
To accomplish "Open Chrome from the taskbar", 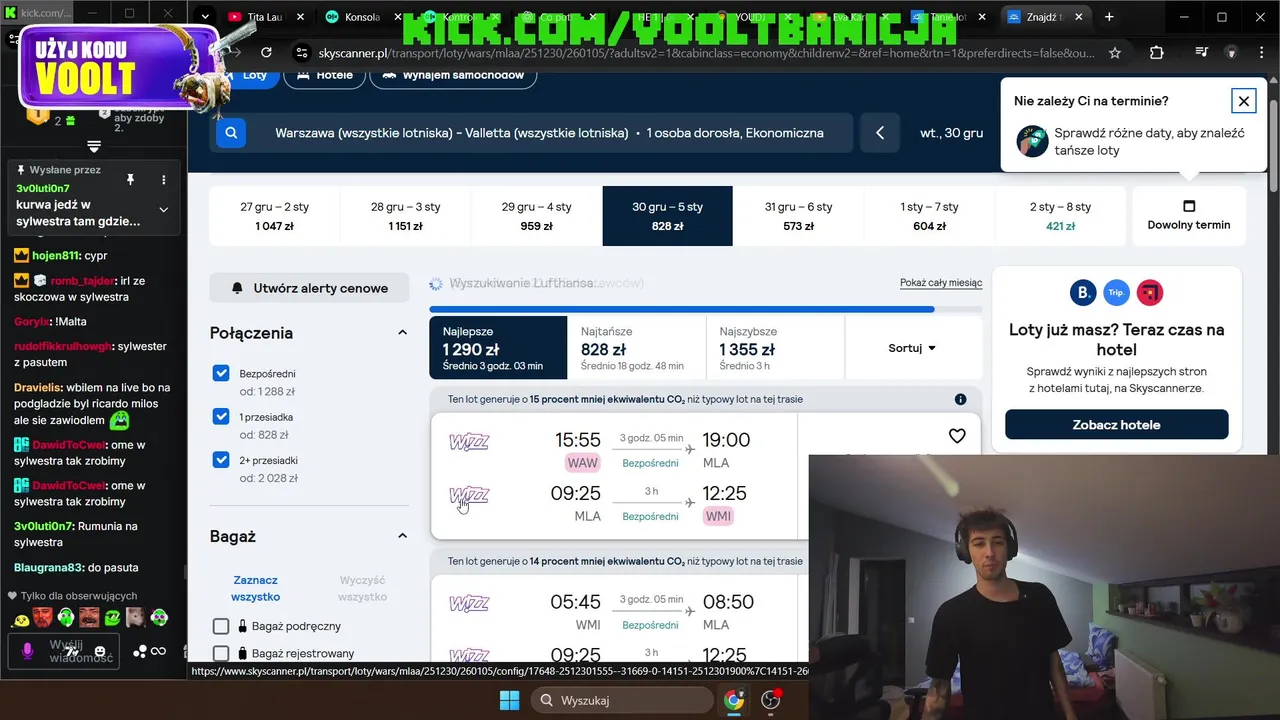I will tap(734, 700).
